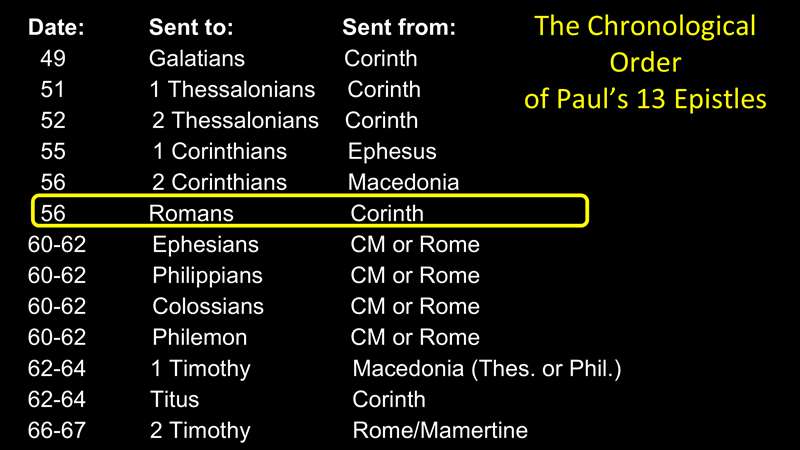Screen dimensions: 800x450
Task: Click the Ephesians entry
Action: coord(205,245)
